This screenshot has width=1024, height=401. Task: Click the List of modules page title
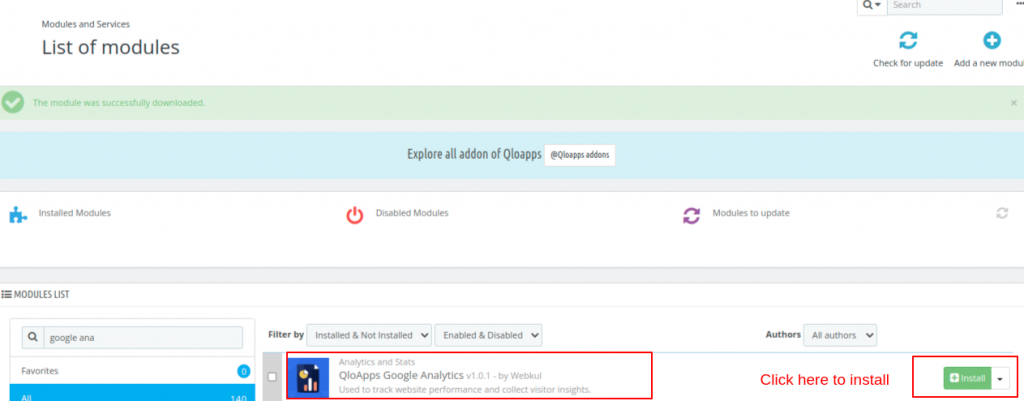pyautogui.click(x=110, y=47)
